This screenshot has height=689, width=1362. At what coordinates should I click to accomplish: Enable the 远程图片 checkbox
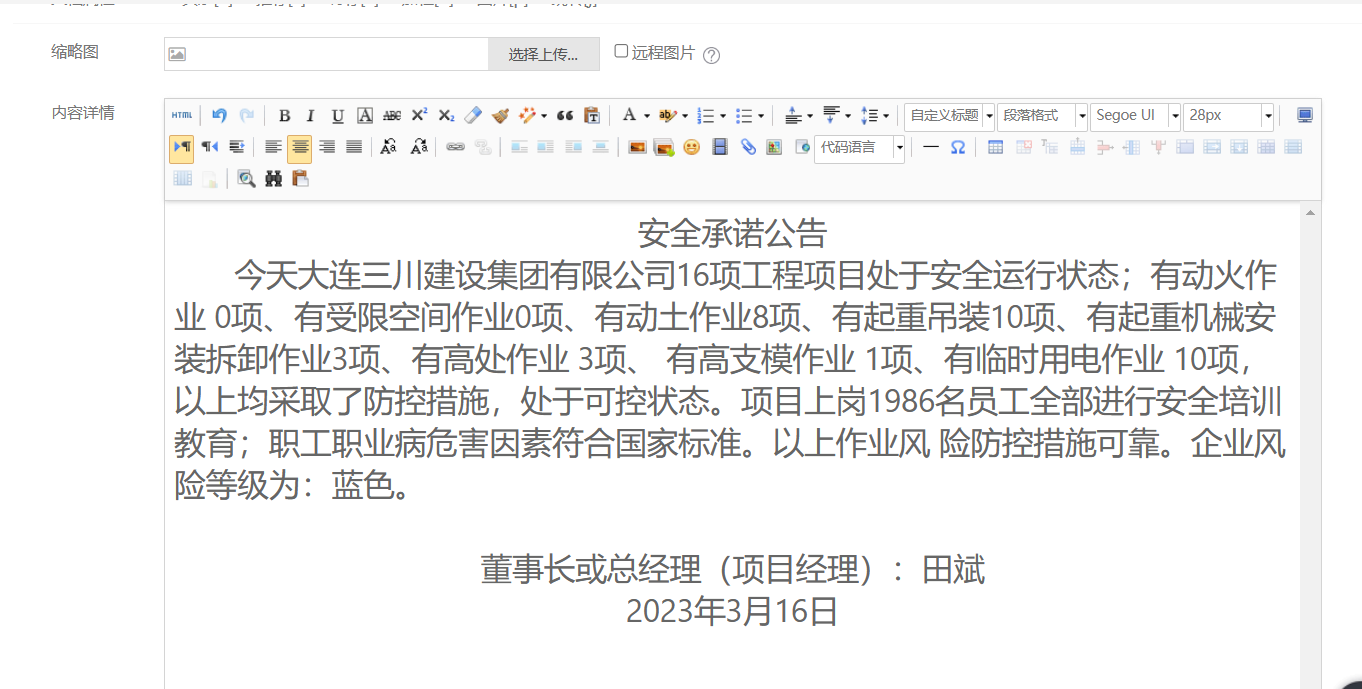(621, 51)
